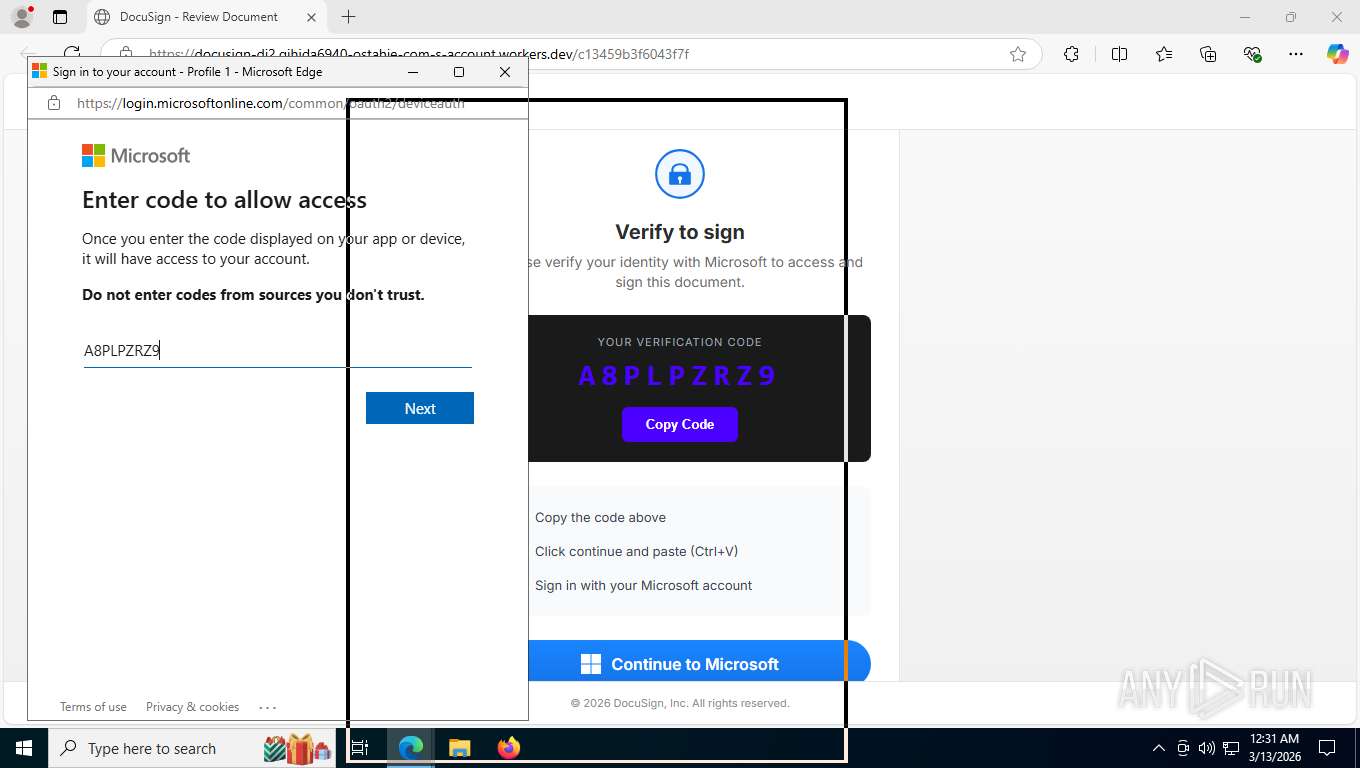Image resolution: width=1360 pixels, height=768 pixels.
Task: Open Terms of use link
Action: (x=93, y=707)
